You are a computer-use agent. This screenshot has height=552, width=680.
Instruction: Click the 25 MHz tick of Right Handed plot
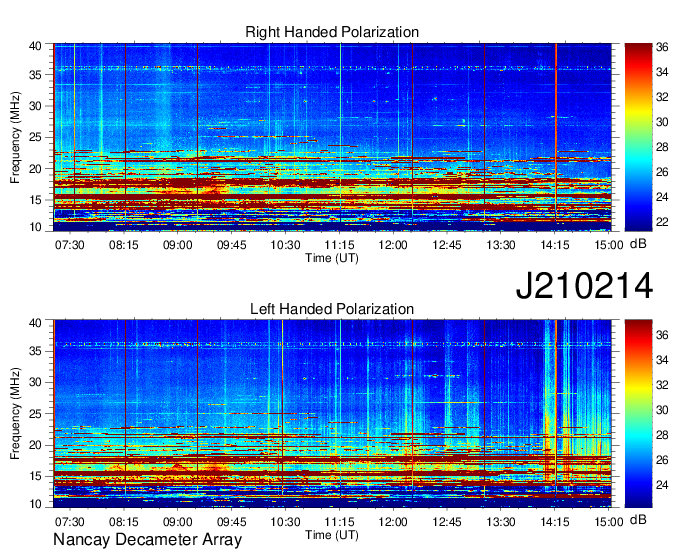point(35,137)
